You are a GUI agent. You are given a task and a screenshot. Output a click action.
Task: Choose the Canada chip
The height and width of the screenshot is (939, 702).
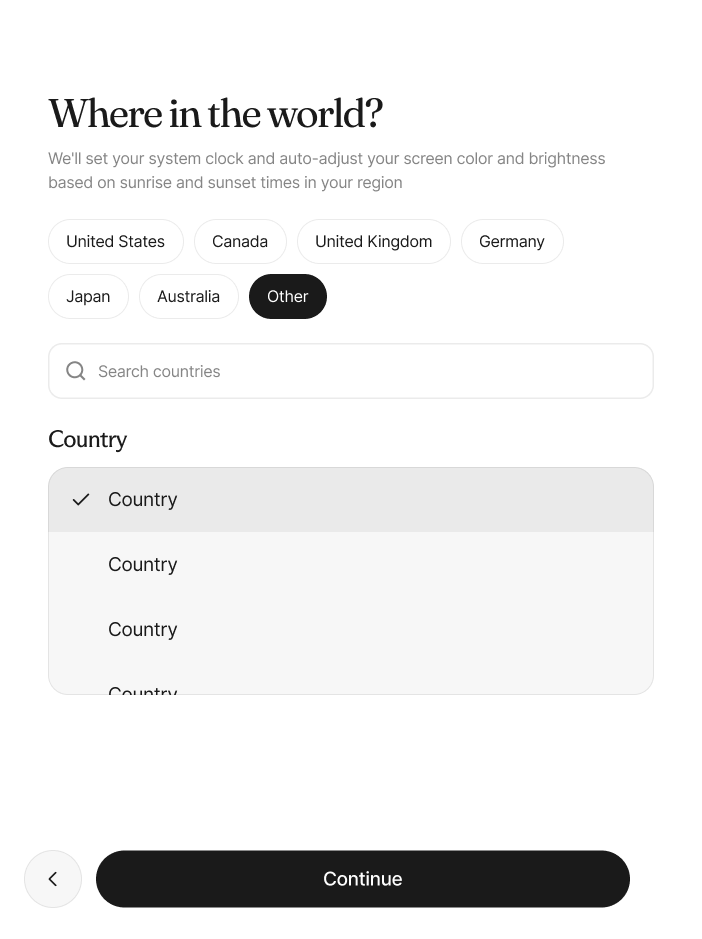click(x=240, y=241)
